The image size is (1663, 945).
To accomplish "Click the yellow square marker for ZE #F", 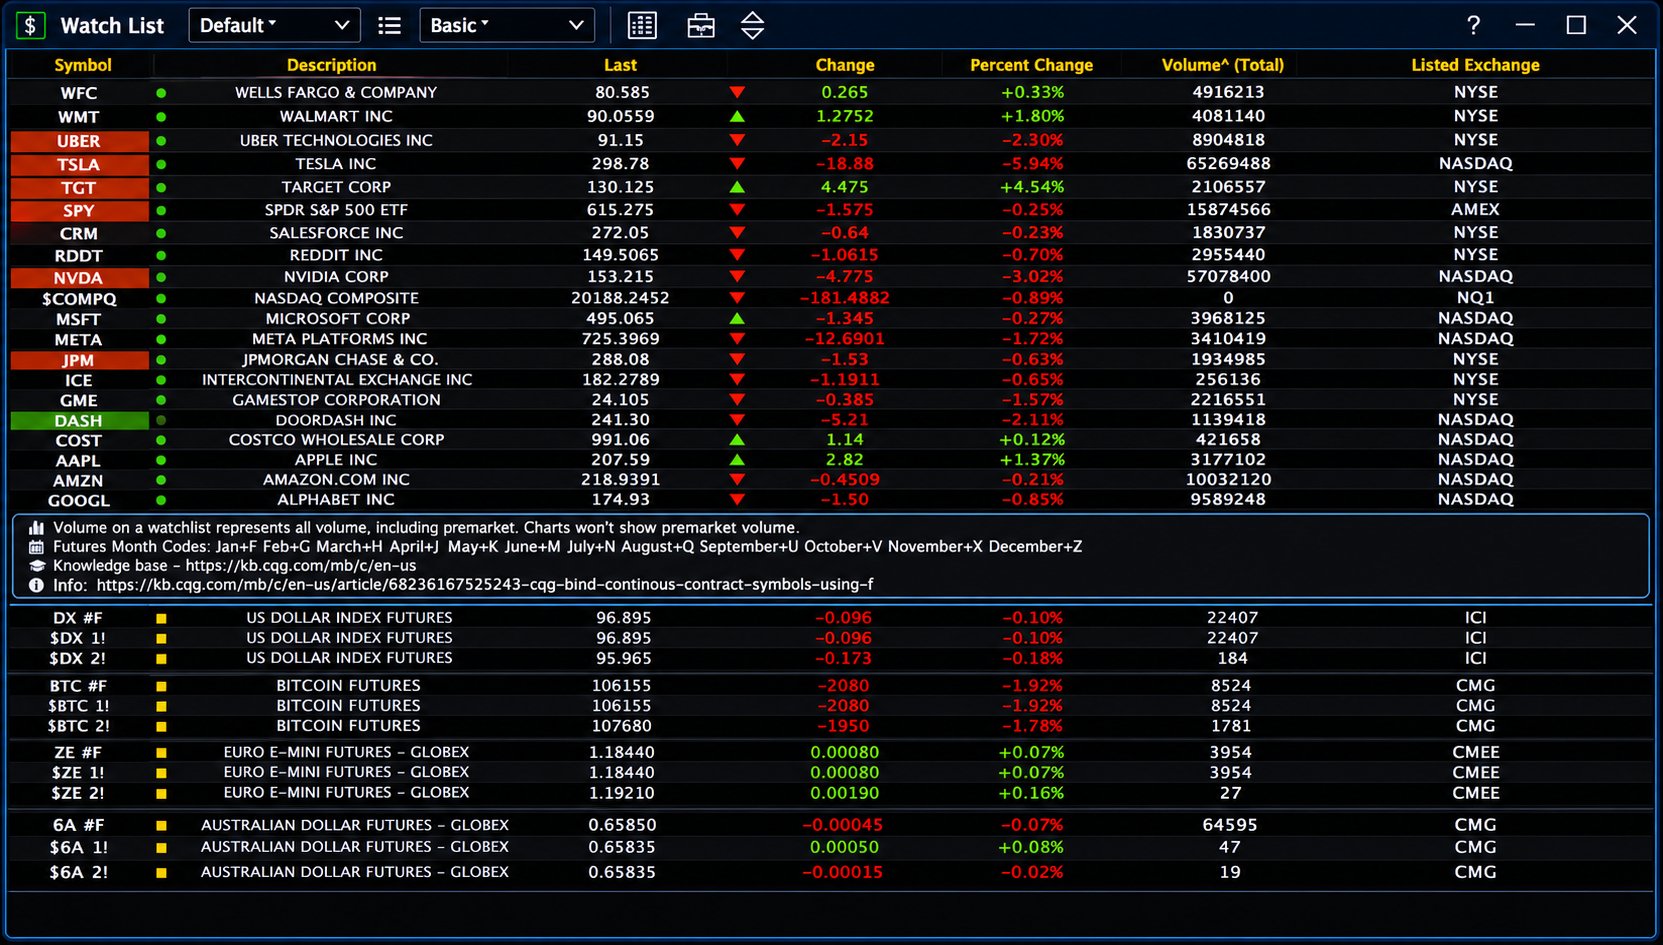I will coord(161,753).
